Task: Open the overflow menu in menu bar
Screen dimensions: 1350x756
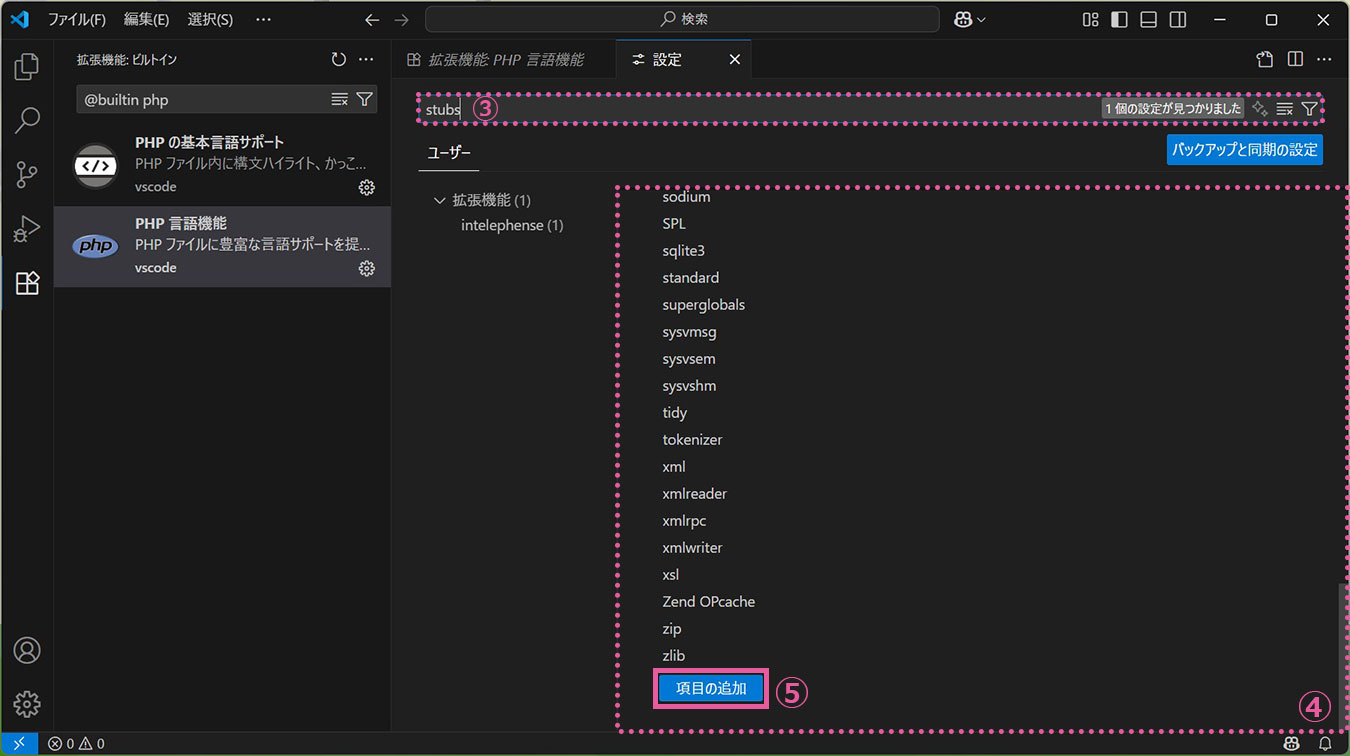Action: point(263,20)
